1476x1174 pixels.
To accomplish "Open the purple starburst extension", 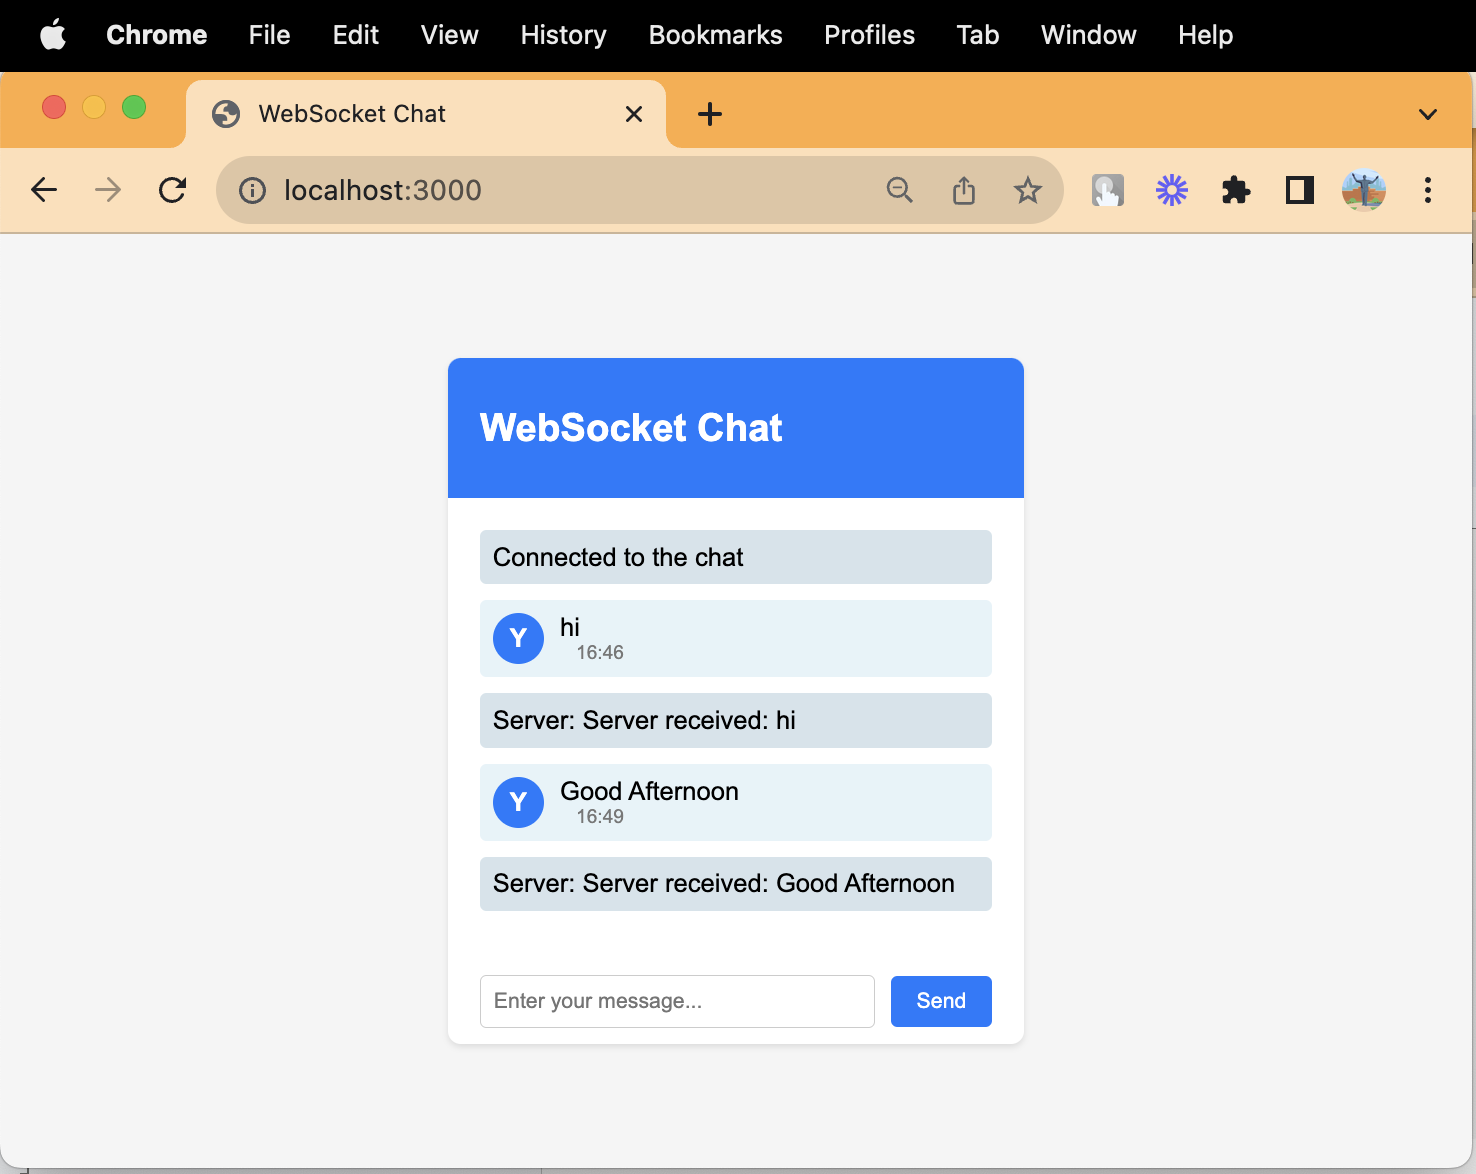I will pos(1172,190).
